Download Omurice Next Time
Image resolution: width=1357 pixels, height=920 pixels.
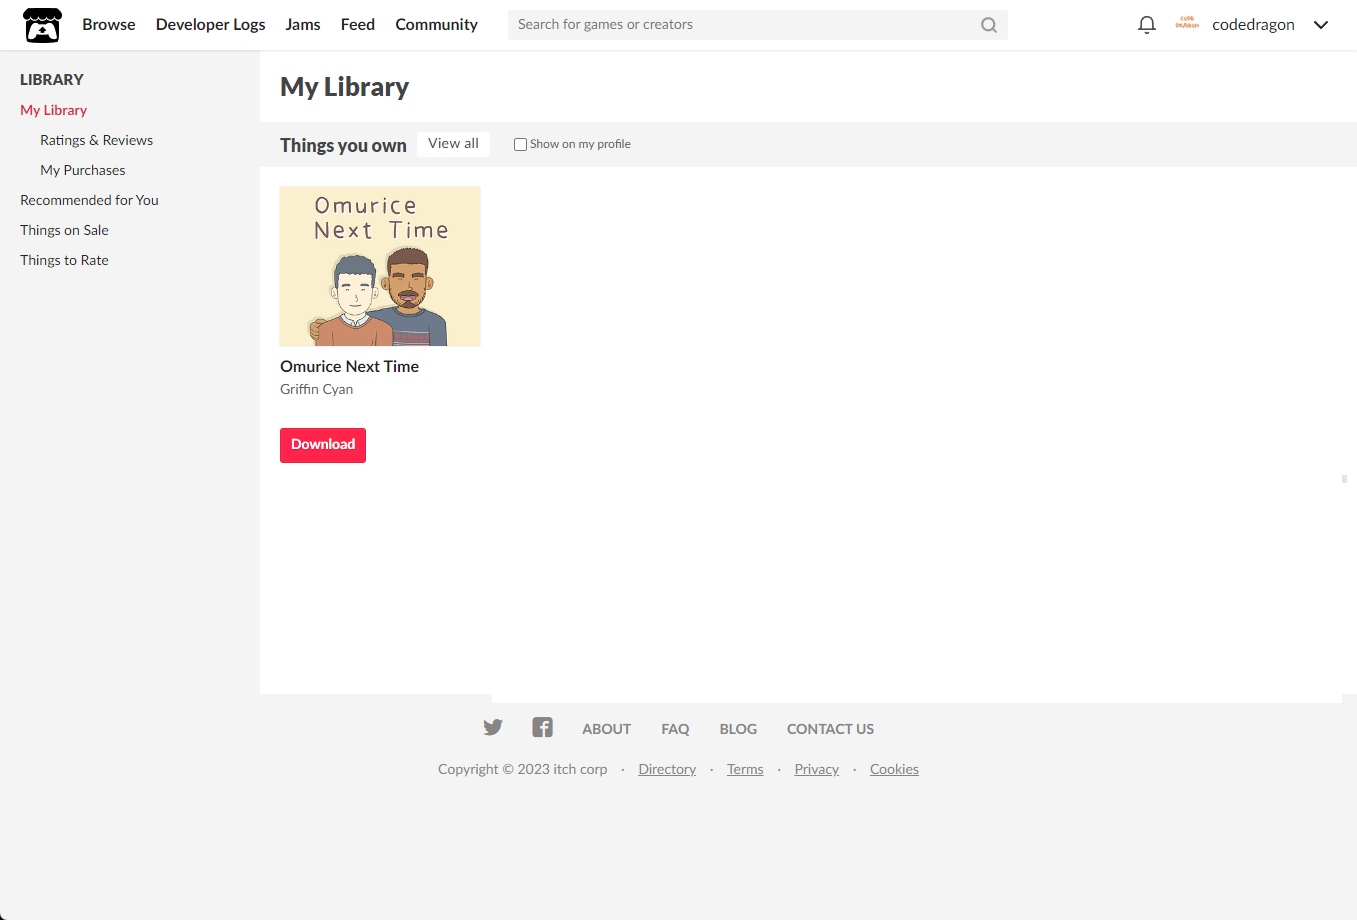(x=323, y=445)
